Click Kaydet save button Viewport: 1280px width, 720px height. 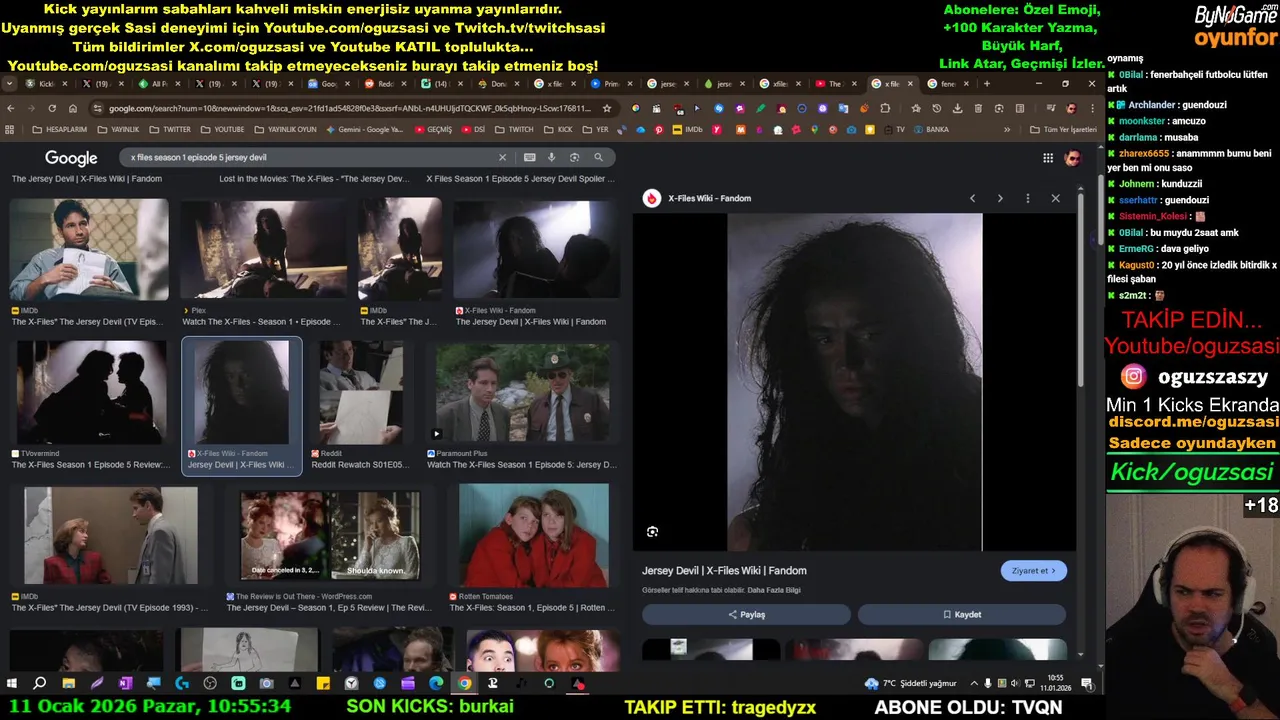coord(961,615)
